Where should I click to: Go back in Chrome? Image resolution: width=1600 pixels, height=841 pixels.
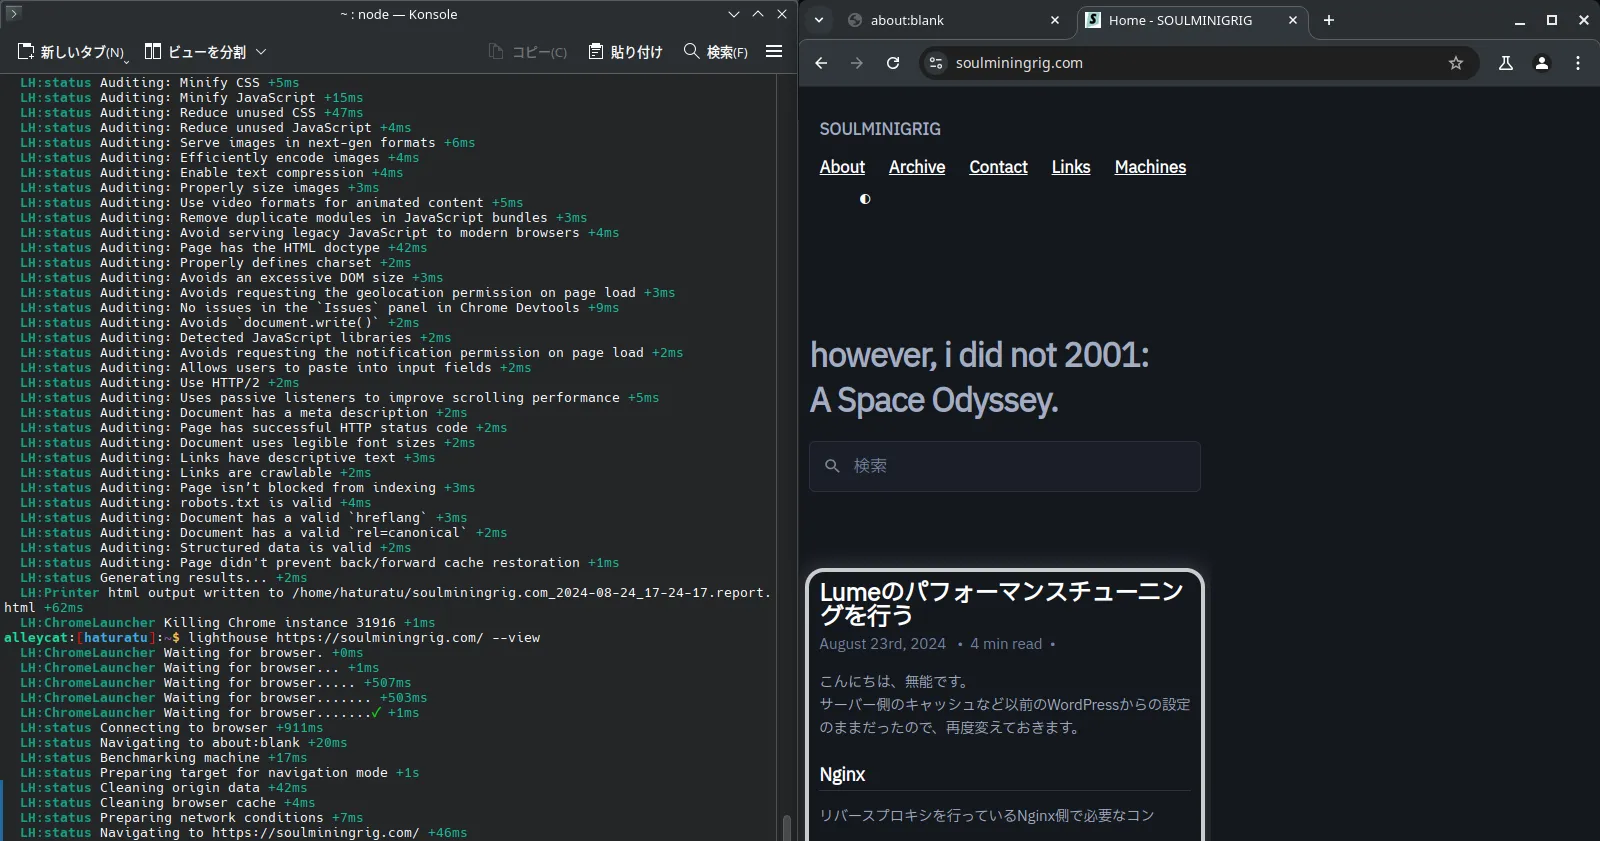coord(821,63)
